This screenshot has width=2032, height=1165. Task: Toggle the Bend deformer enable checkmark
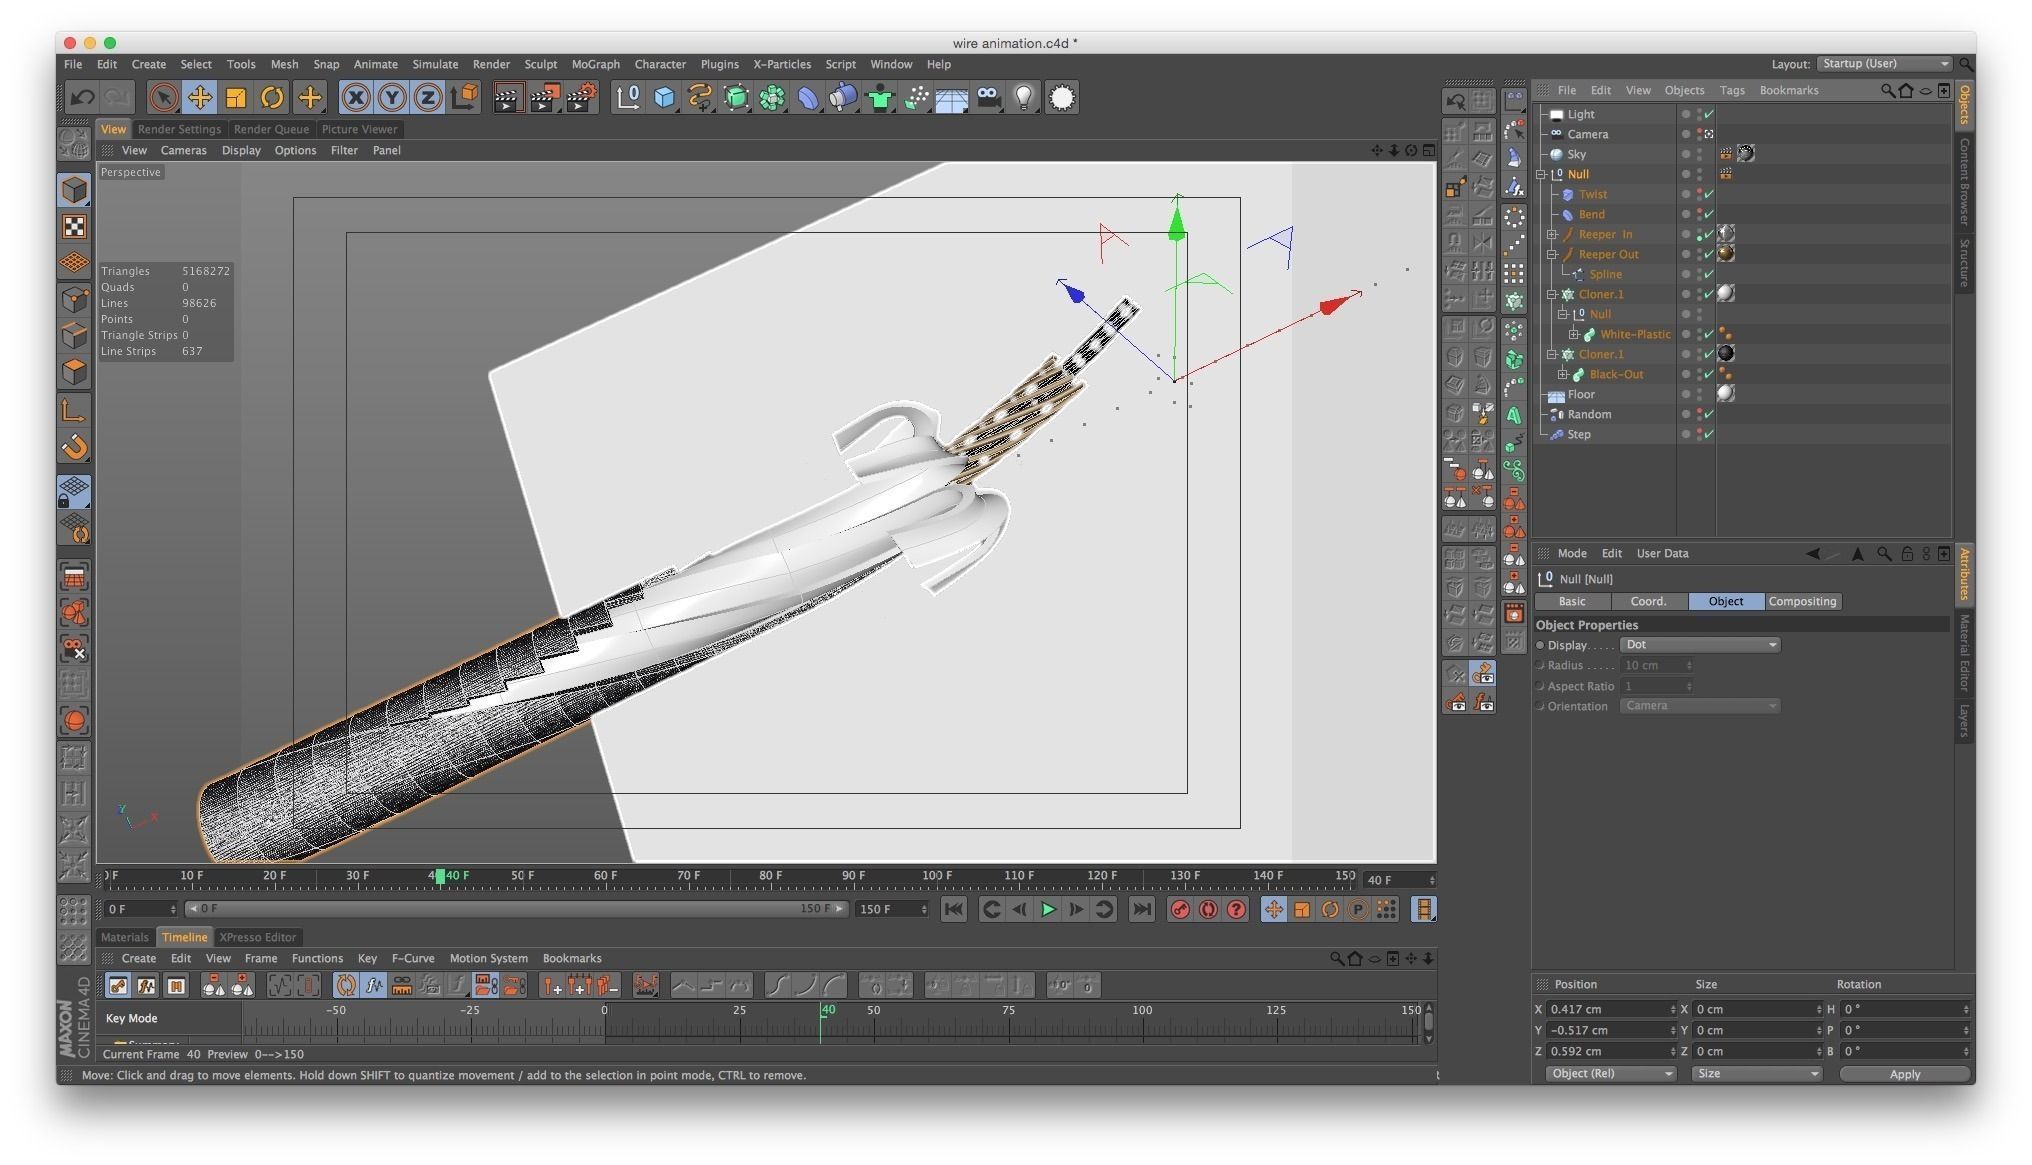pyautogui.click(x=1709, y=214)
